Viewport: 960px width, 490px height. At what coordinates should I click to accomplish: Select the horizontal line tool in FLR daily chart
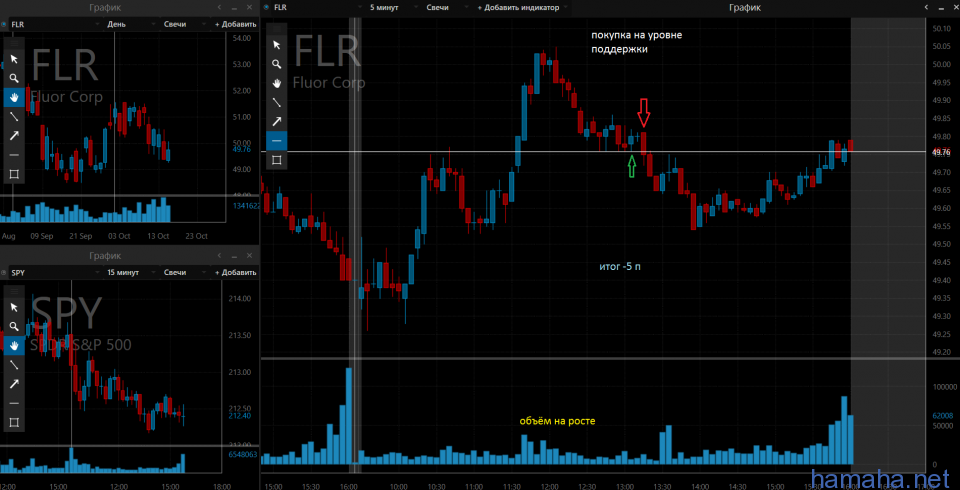tap(14, 155)
